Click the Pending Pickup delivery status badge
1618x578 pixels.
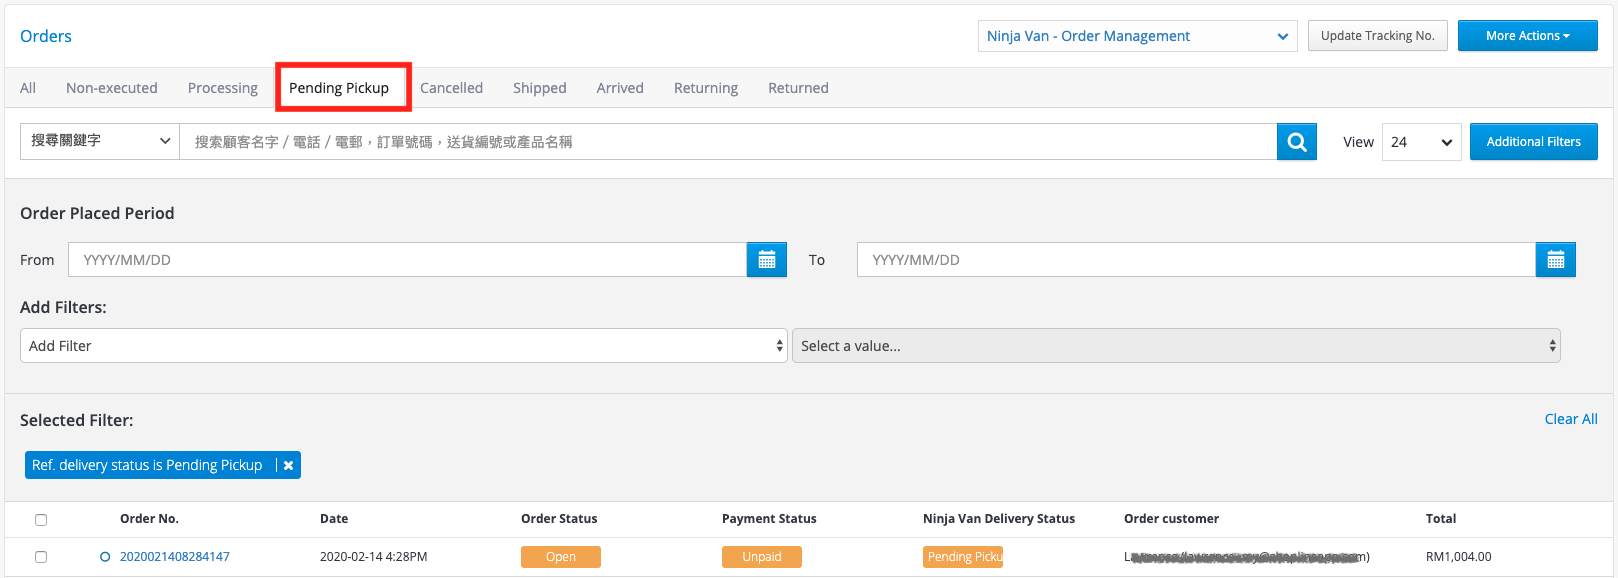coord(963,557)
